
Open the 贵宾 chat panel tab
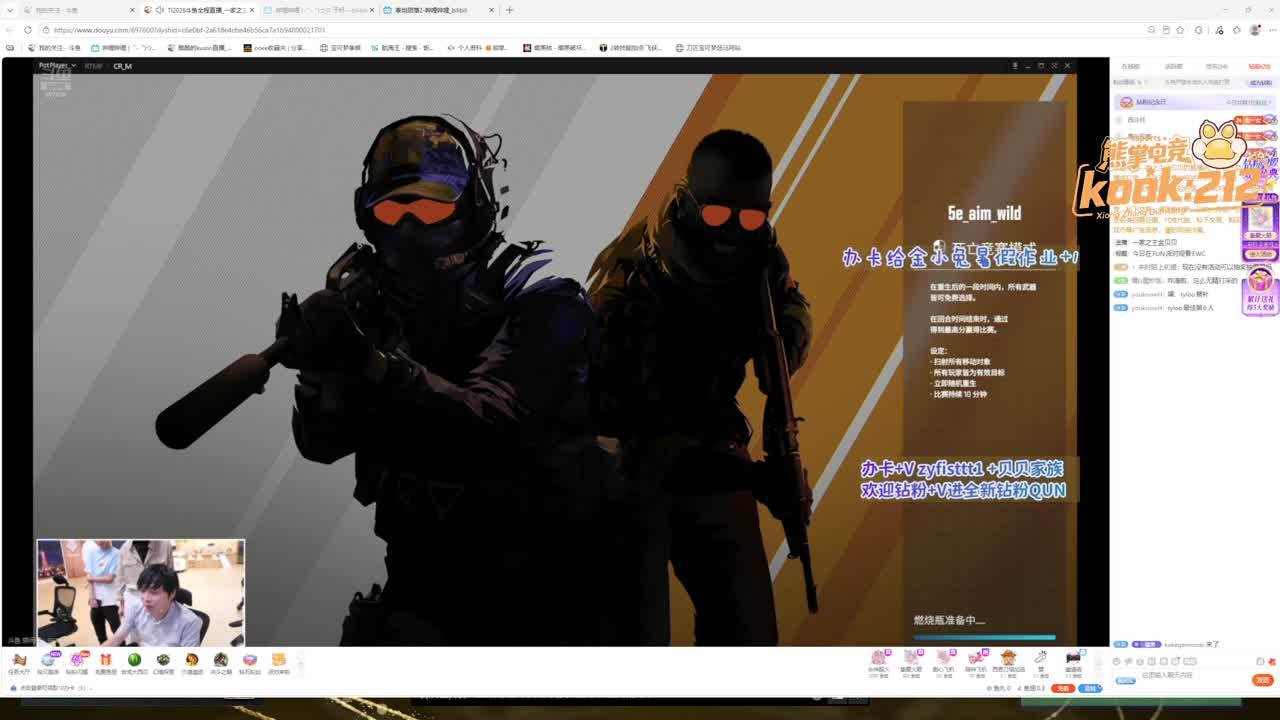coord(1216,67)
